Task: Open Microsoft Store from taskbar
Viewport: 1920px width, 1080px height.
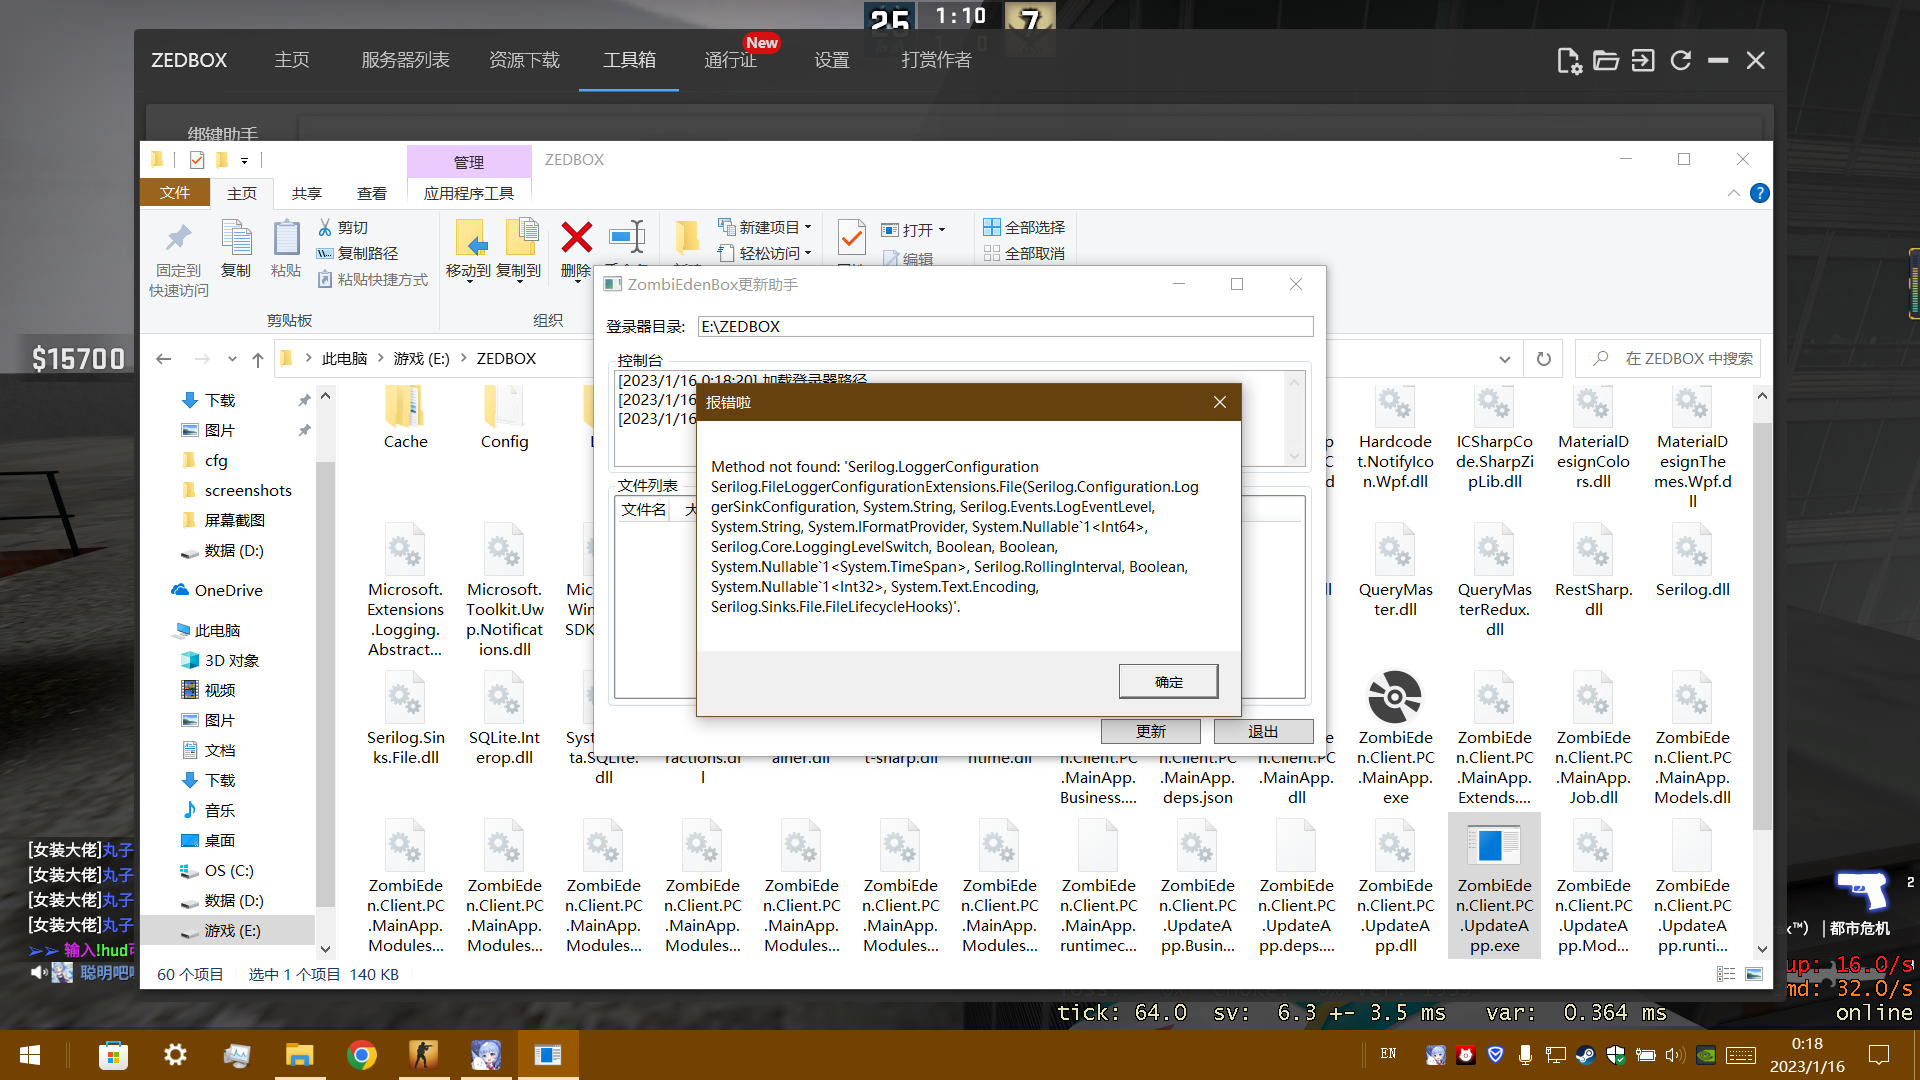Action: tap(113, 1055)
